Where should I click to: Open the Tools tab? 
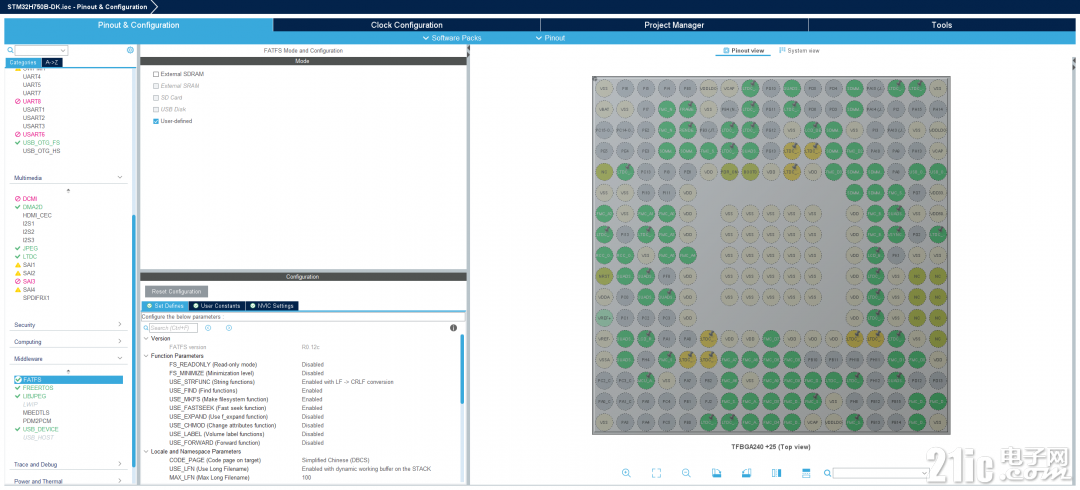tap(942, 25)
